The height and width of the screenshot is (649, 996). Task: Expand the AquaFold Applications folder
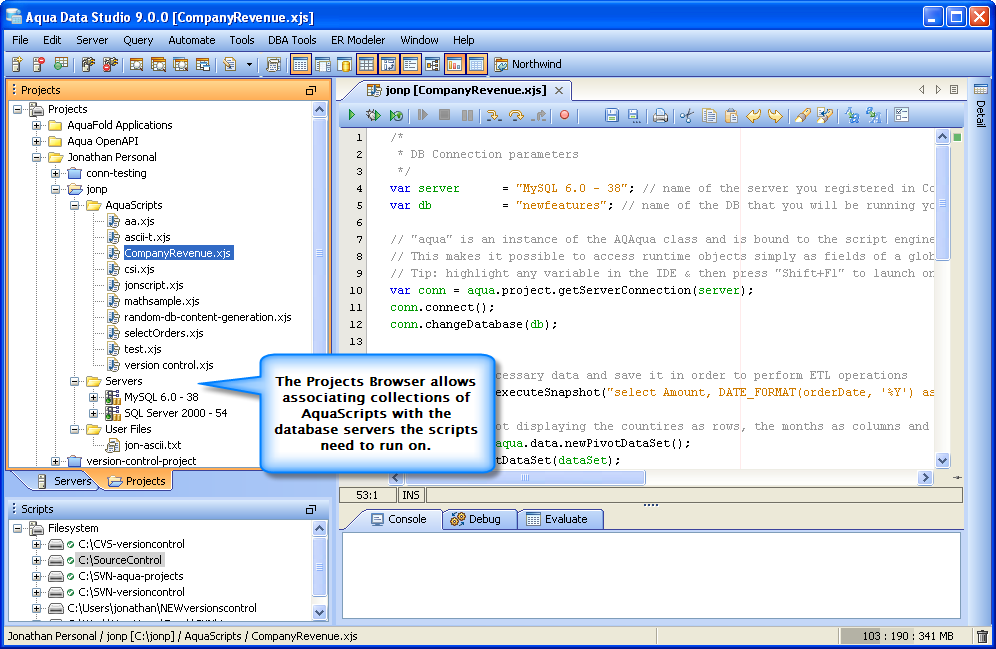(37, 125)
